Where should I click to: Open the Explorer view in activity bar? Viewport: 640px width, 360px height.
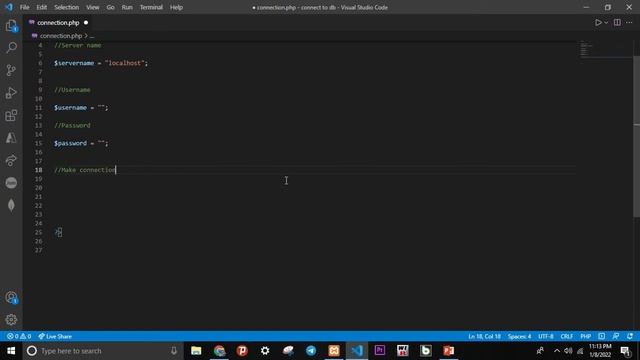tap(11, 26)
